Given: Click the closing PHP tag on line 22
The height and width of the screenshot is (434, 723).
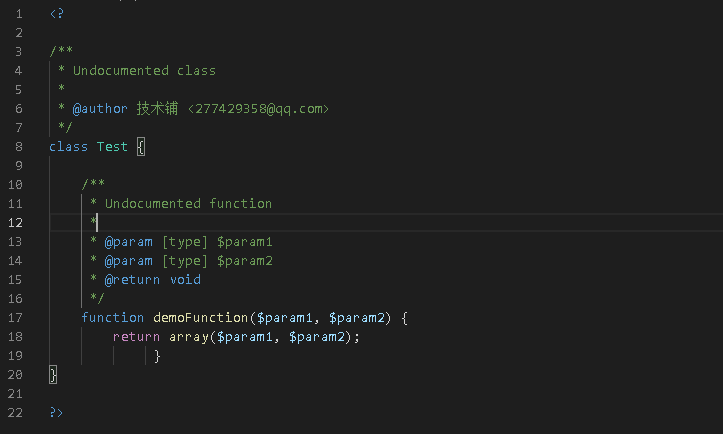Looking at the screenshot, I should 56,412.
